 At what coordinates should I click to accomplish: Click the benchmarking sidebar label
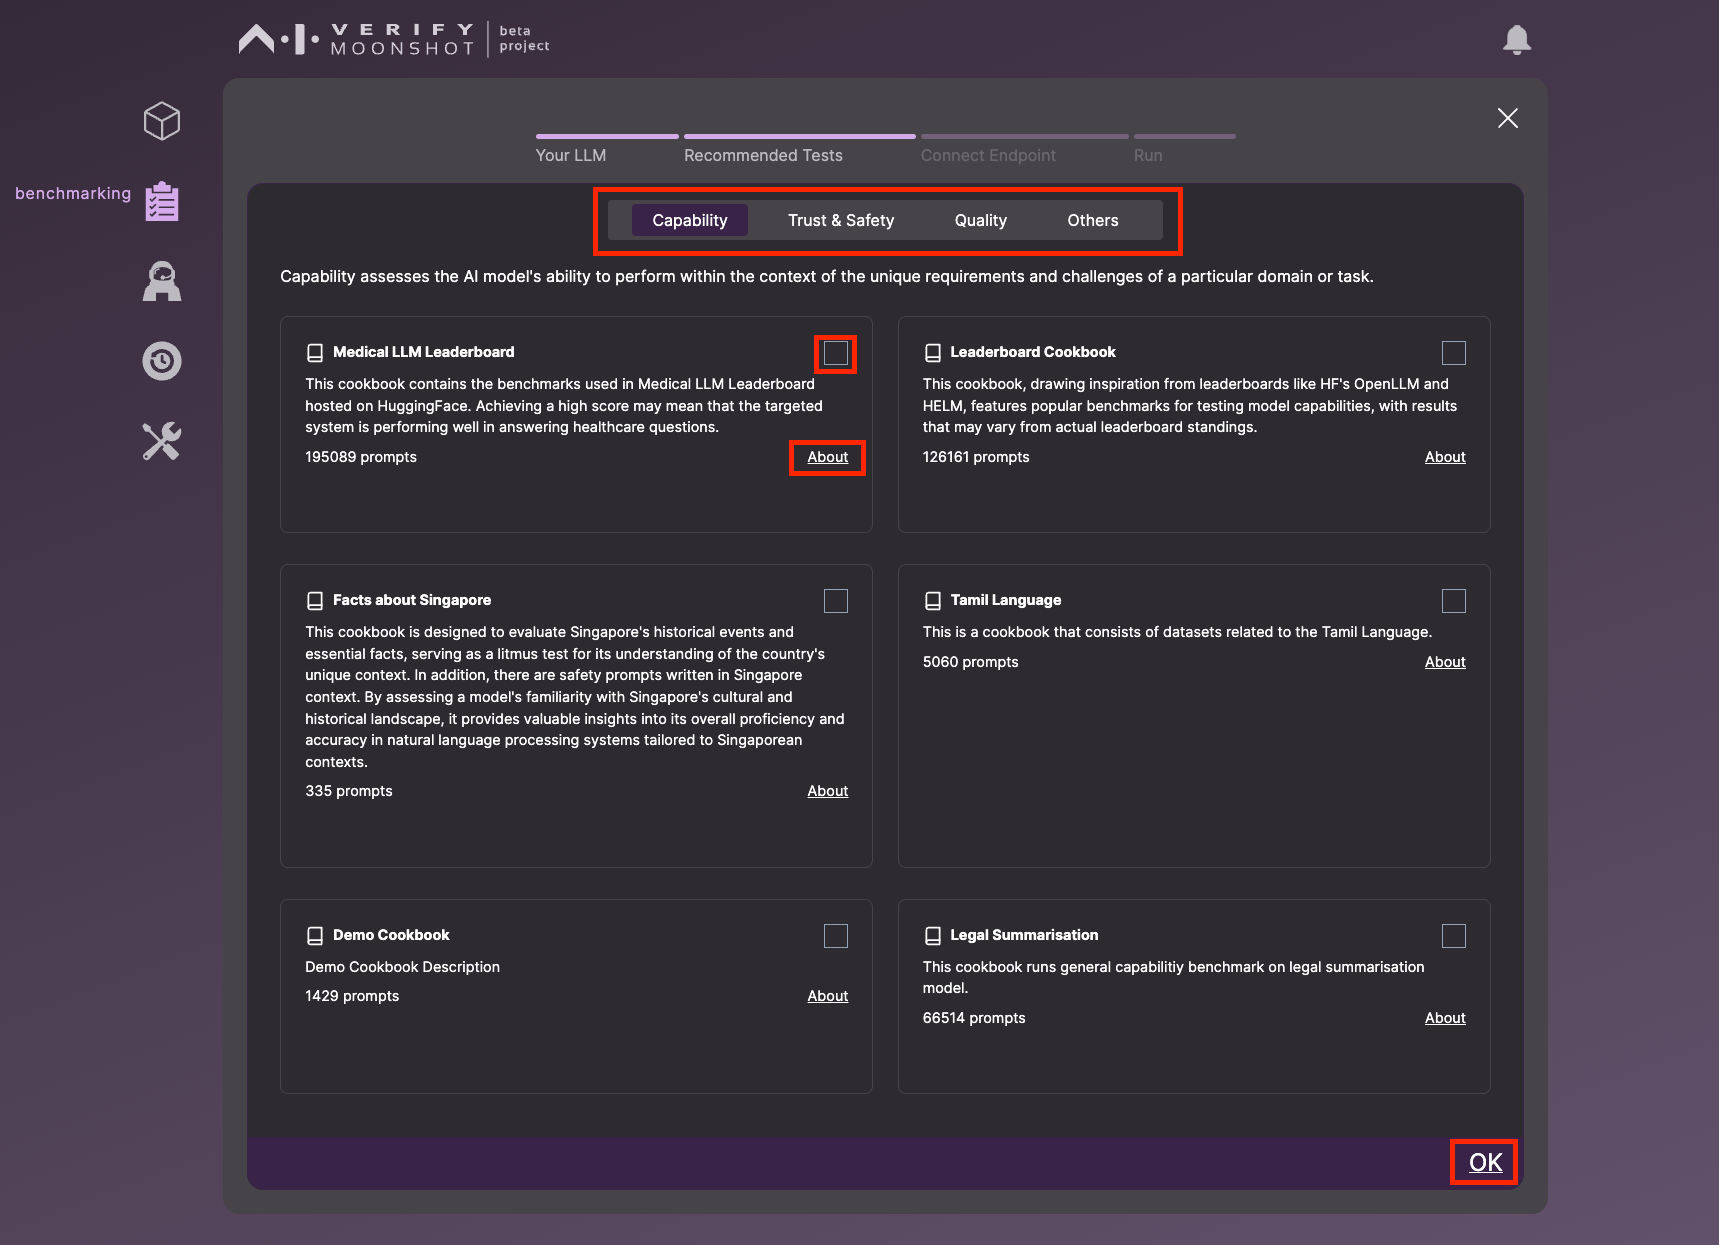pyautogui.click(x=73, y=194)
